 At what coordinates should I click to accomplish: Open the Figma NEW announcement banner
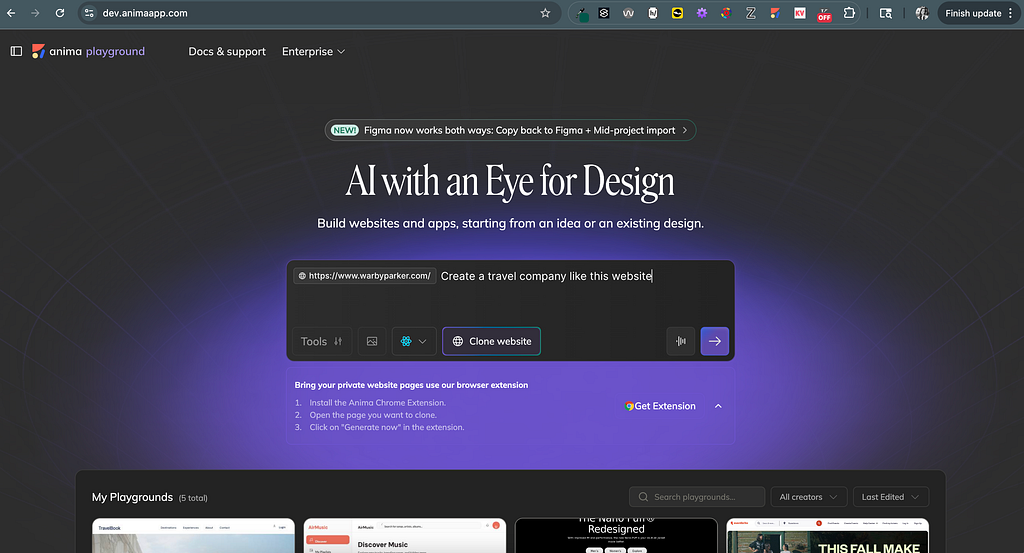[510, 130]
